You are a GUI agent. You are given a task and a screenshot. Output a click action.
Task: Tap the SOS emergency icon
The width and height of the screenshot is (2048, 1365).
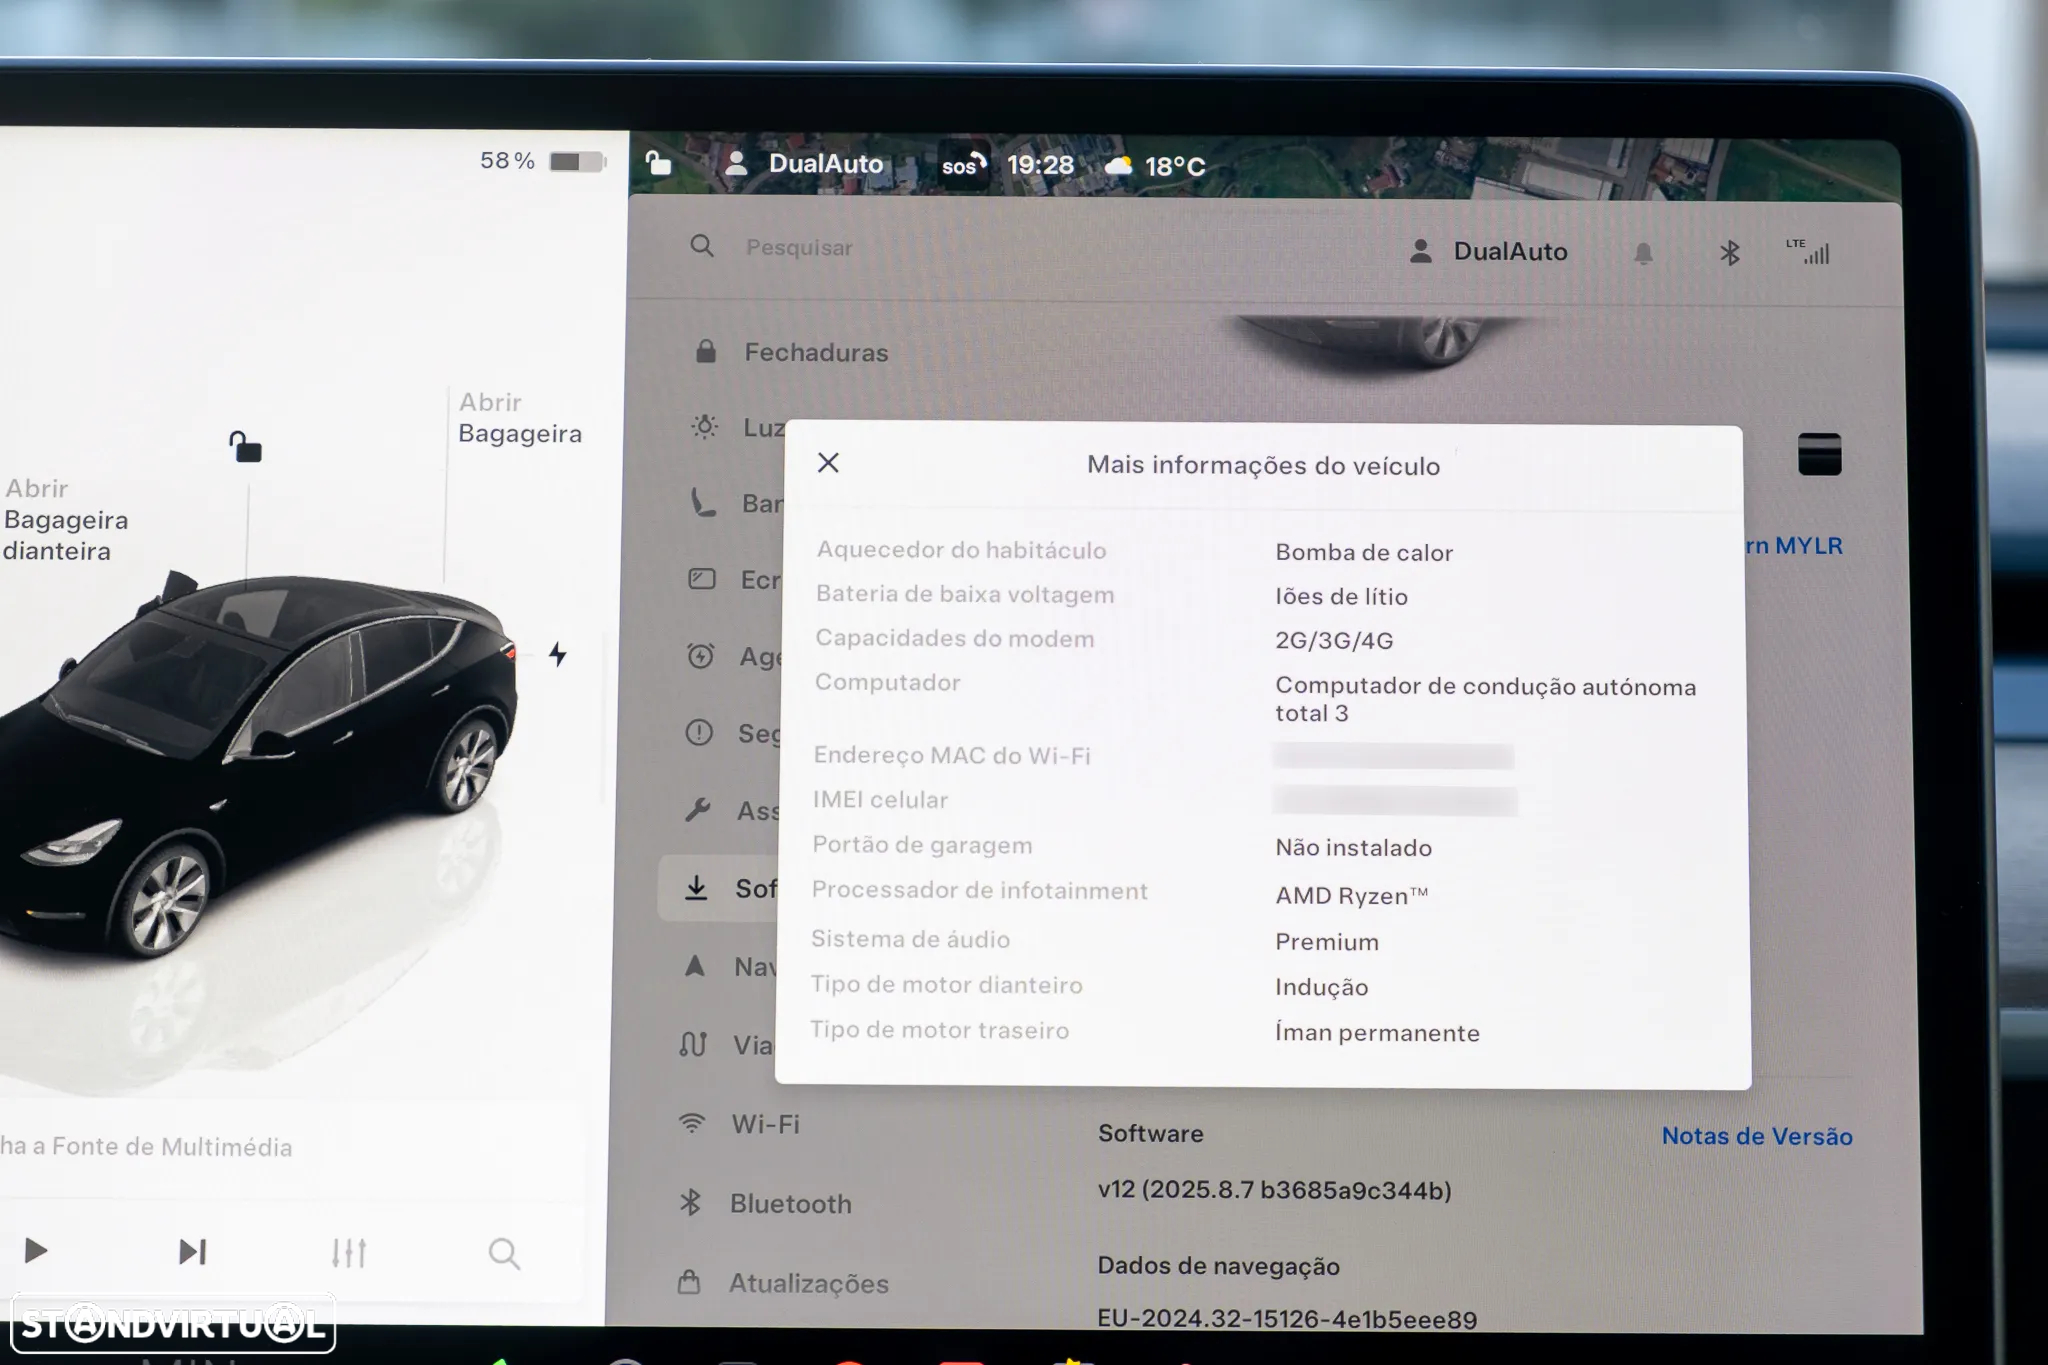964,164
